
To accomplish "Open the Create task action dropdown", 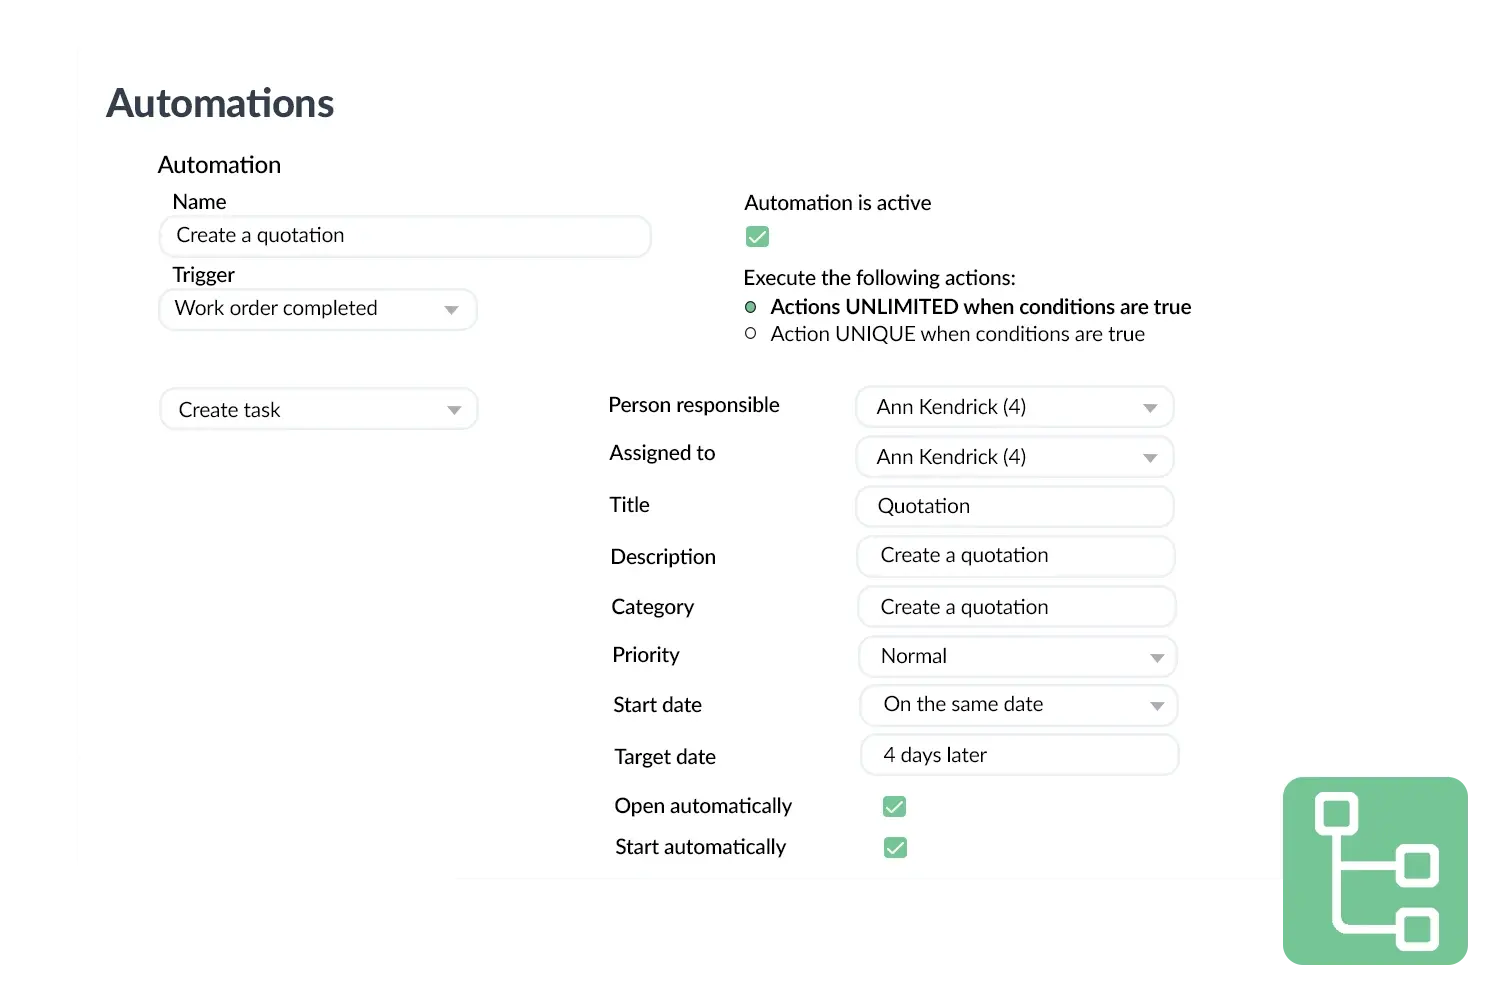I will coord(317,408).
